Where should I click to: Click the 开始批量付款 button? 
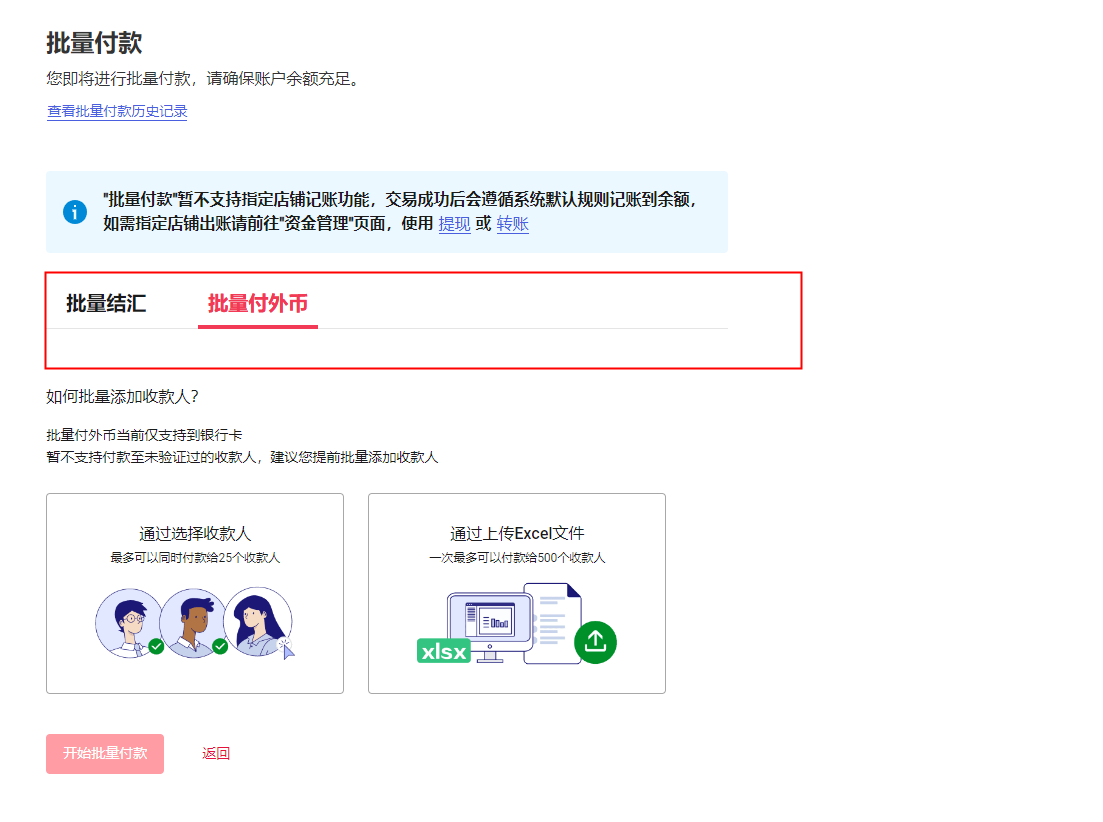click(x=105, y=754)
